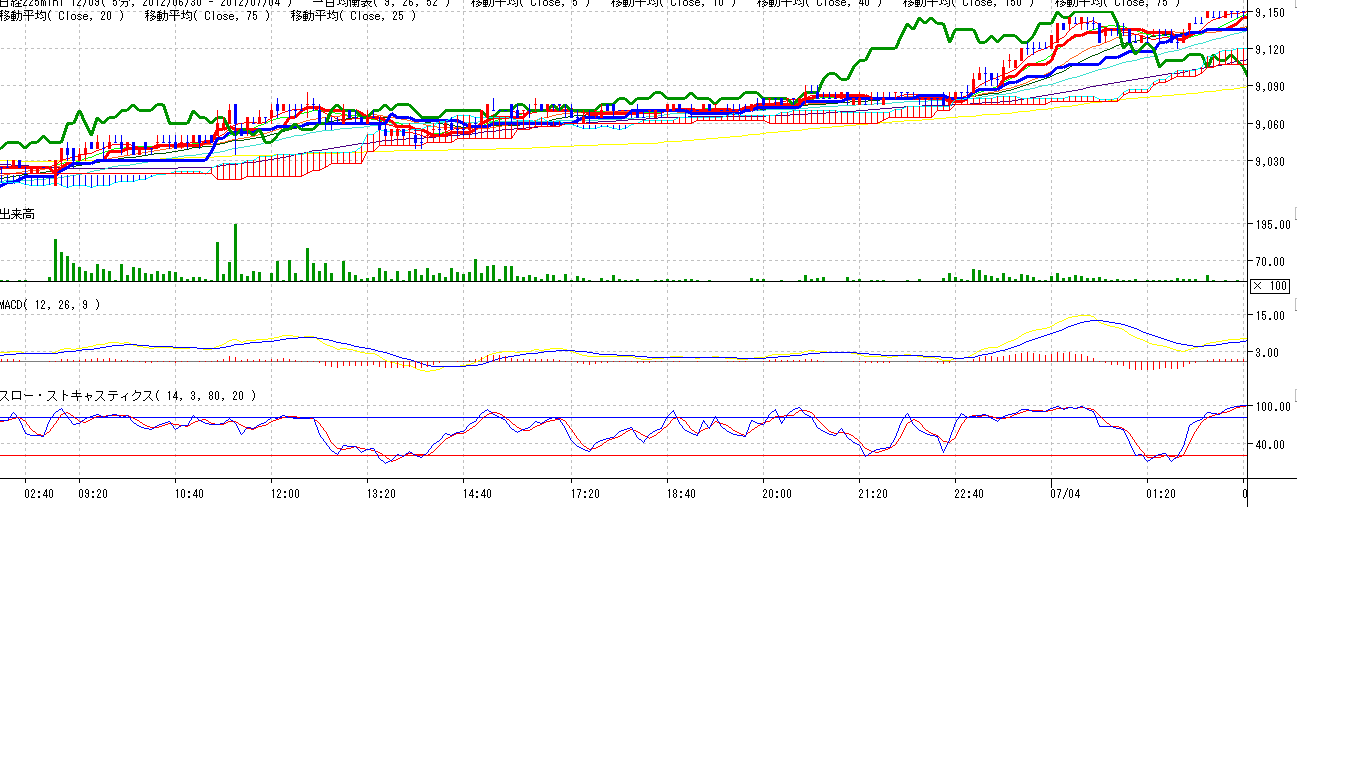Click the 40.00 stochastics scale label
The width and height of the screenshot is (1366, 768).
(x=1275, y=444)
